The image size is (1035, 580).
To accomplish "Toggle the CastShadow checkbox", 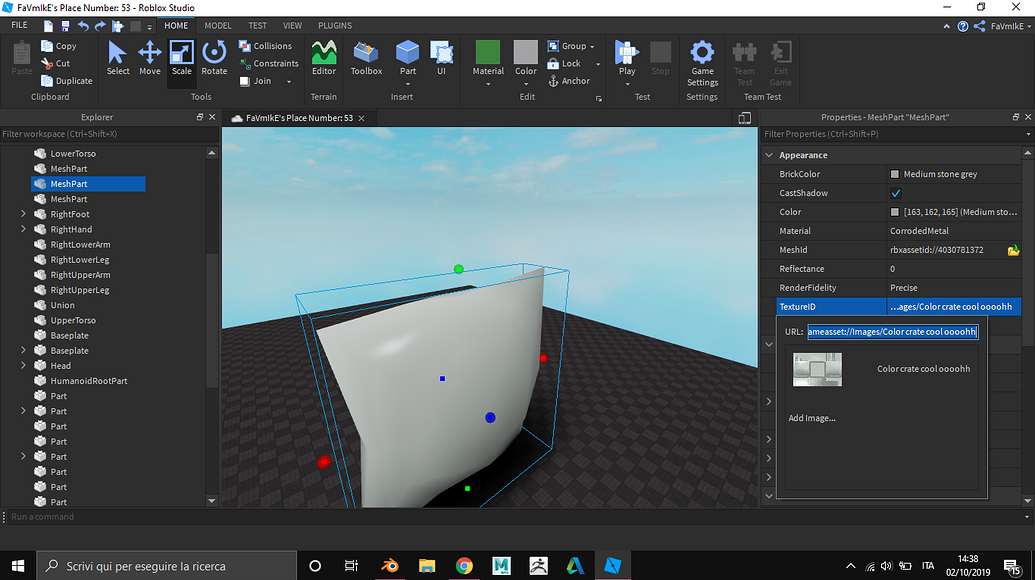I will [895, 193].
